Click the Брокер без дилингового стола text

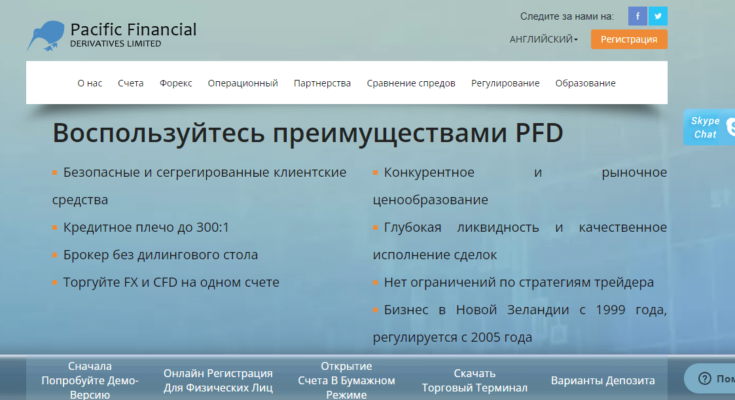[x=160, y=255]
